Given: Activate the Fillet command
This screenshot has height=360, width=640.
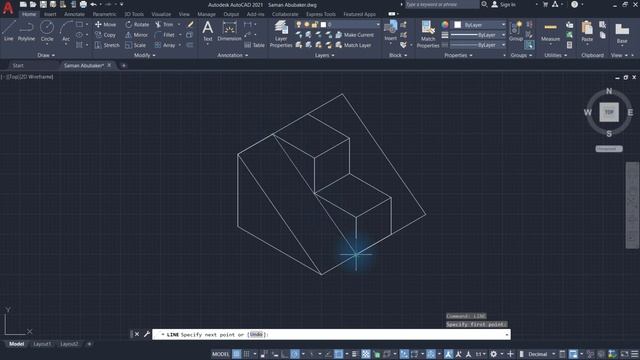Looking at the screenshot, I should (x=165, y=35).
